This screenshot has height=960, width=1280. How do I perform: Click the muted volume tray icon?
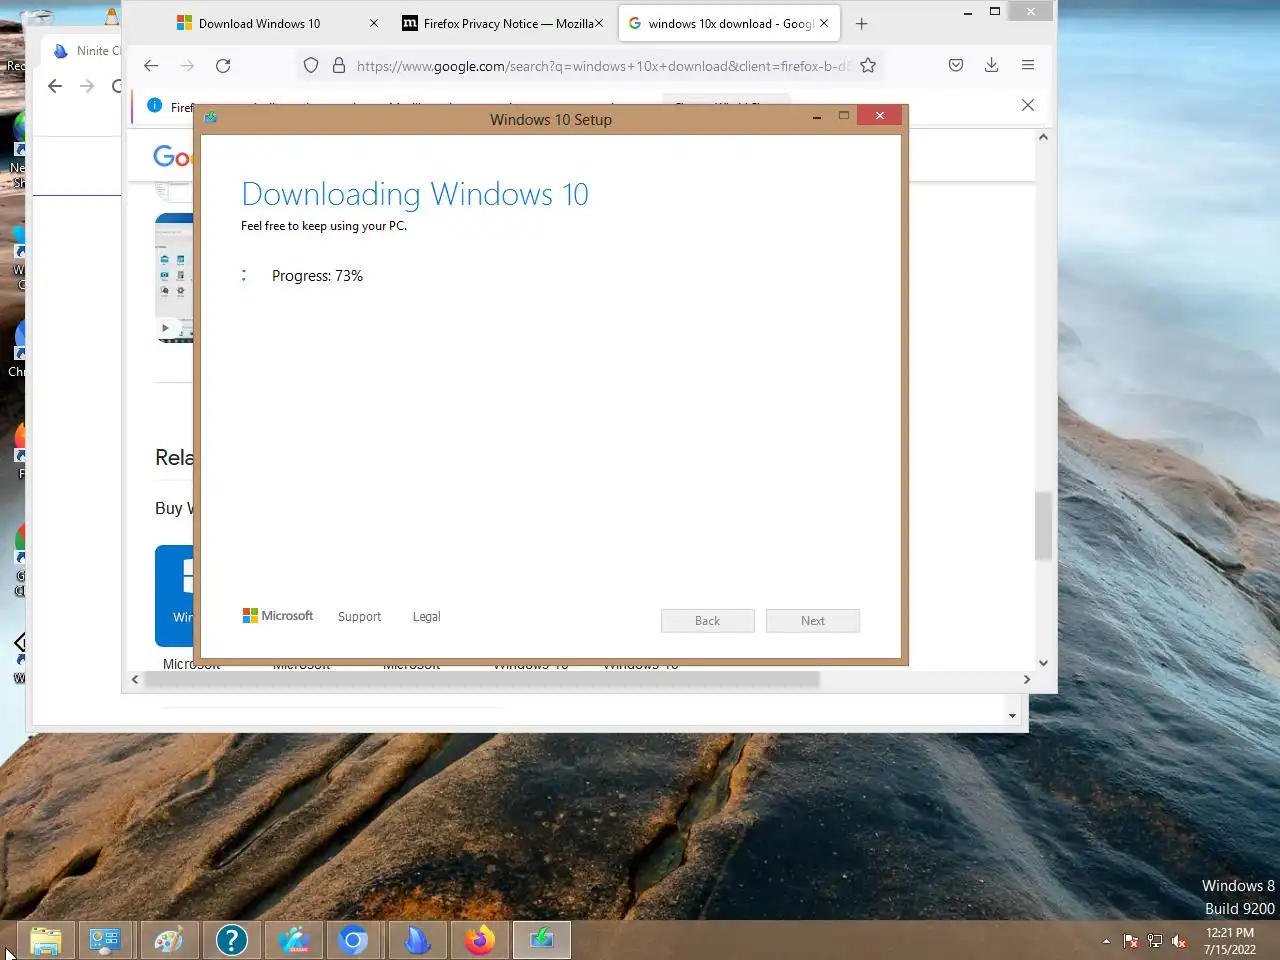point(1179,941)
